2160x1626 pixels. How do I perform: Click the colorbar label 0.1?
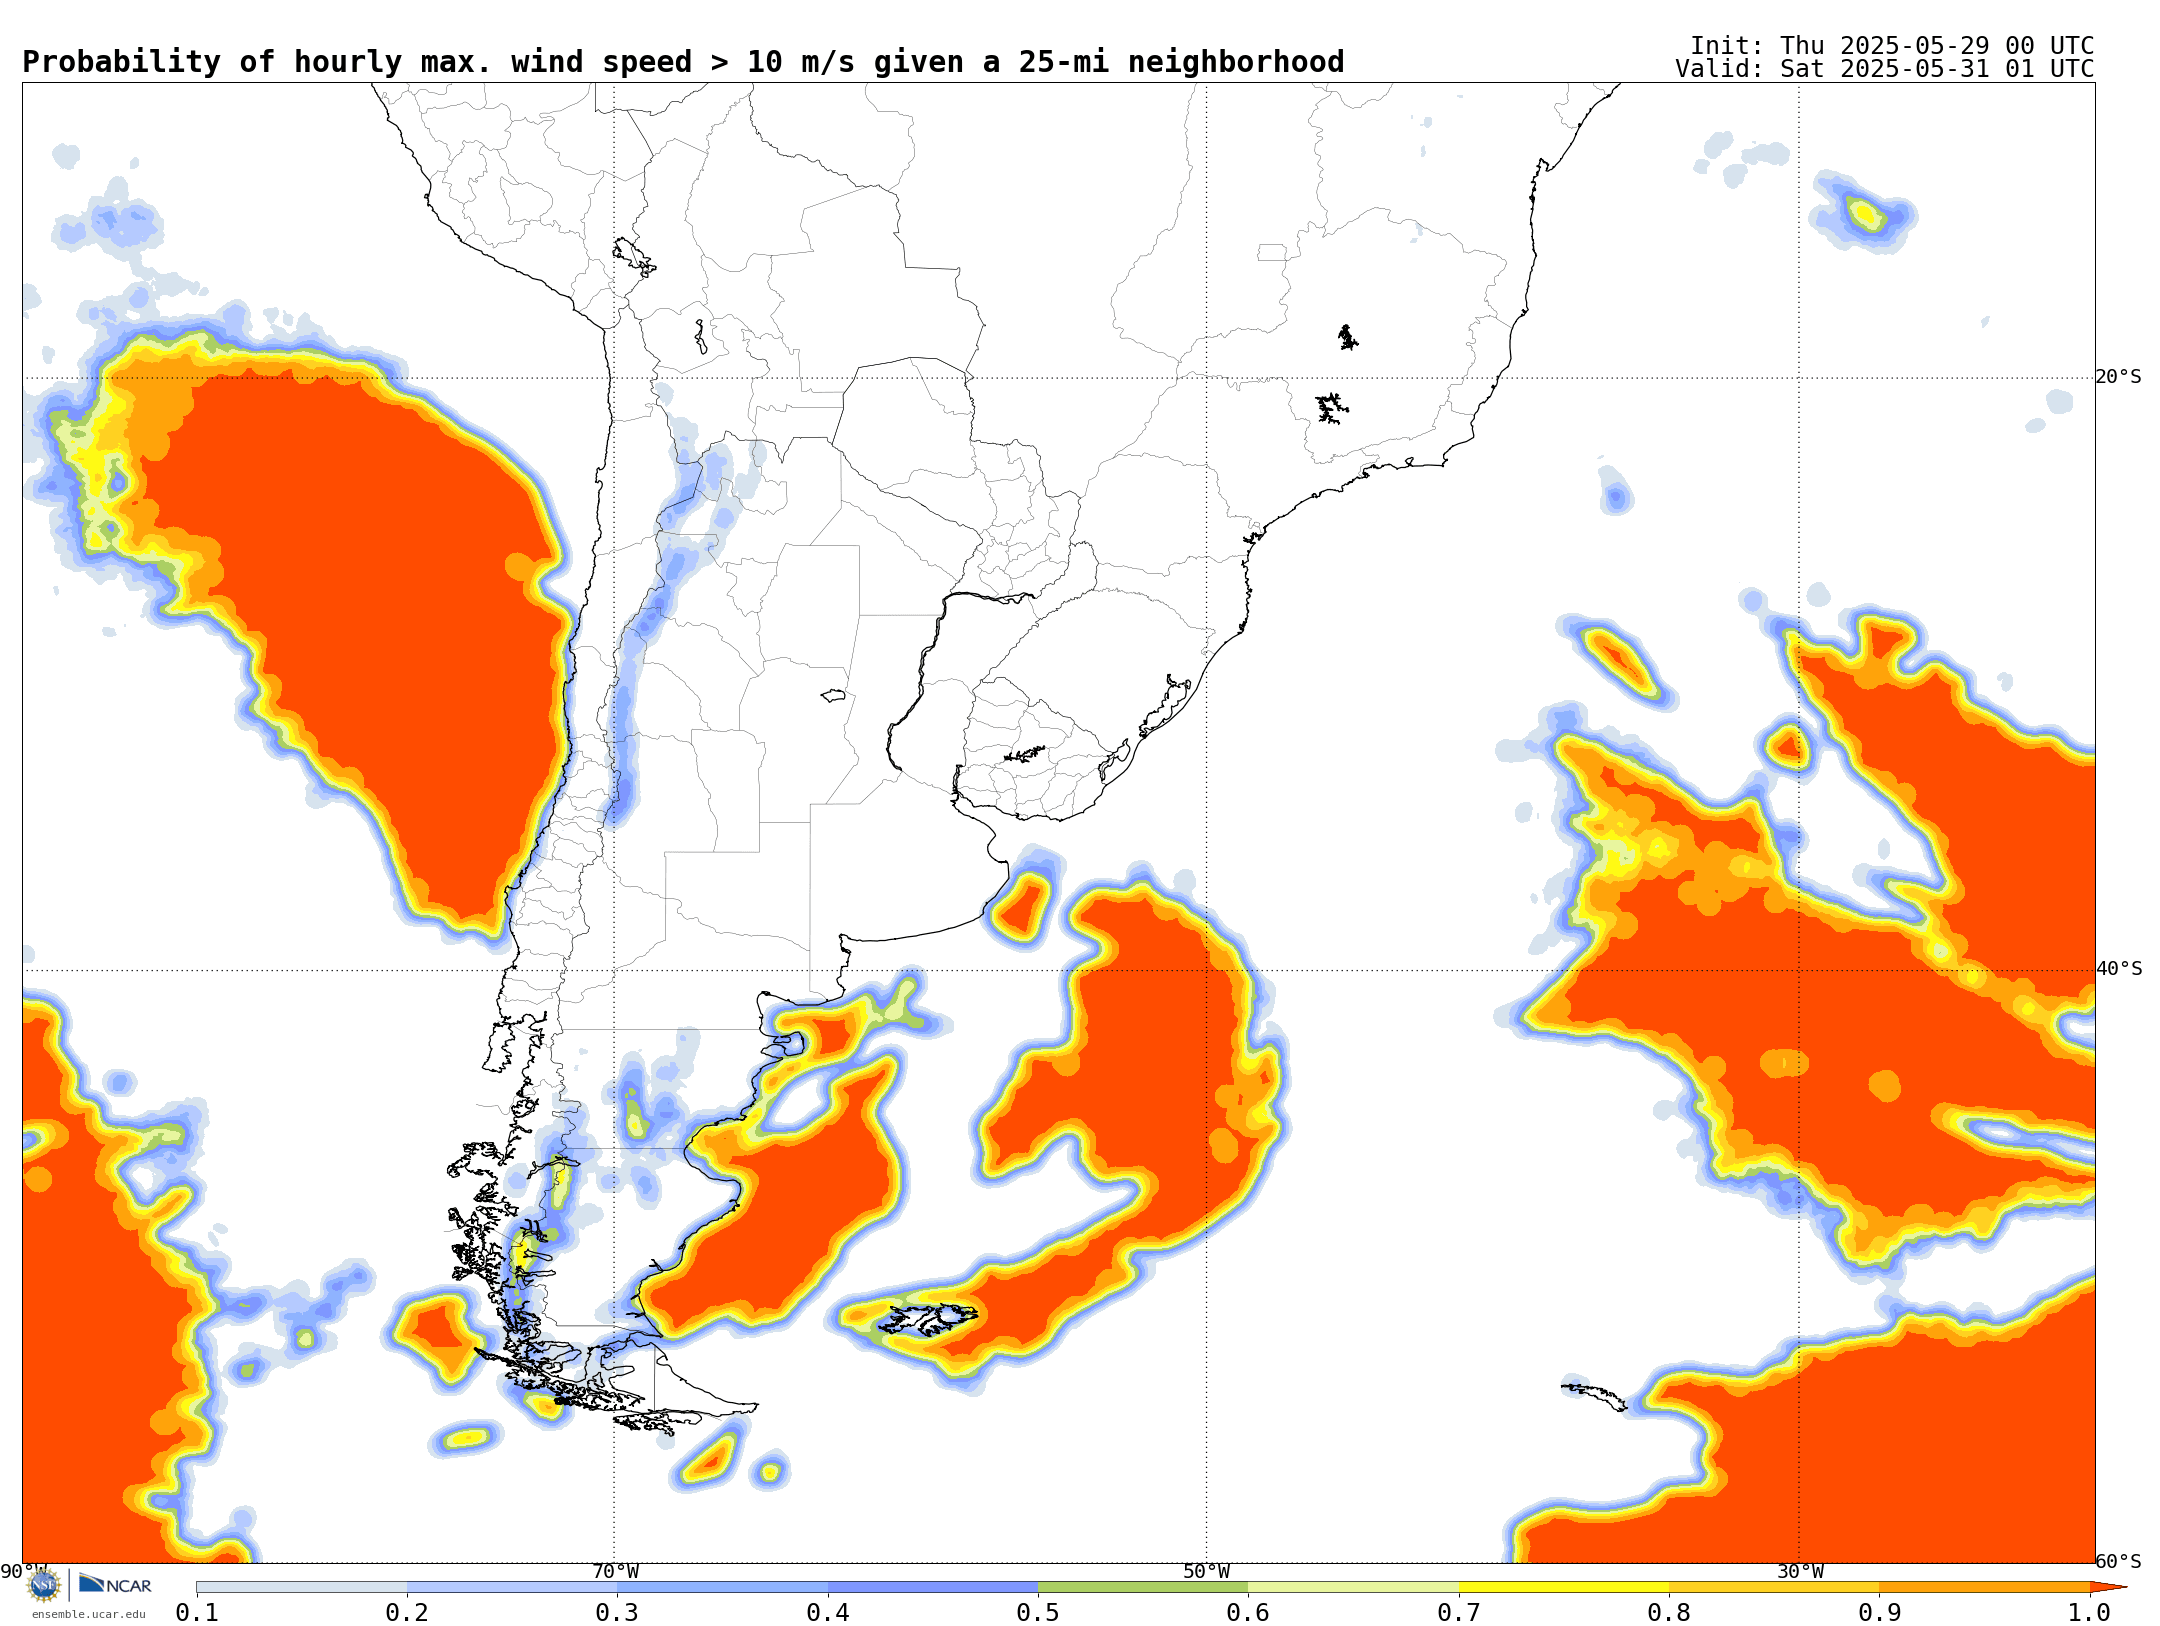pos(197,1612)
